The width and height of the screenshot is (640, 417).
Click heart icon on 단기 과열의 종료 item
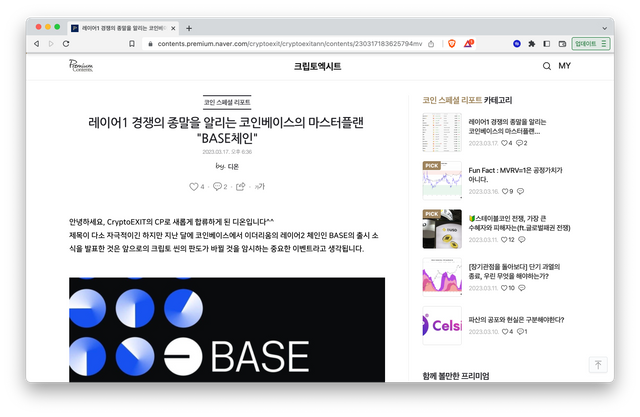coord(504,288)
